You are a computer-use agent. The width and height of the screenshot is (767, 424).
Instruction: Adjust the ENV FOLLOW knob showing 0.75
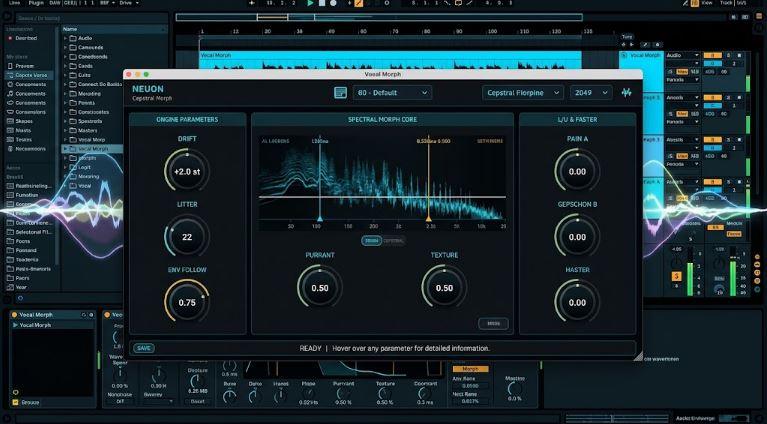tap(187, 303)
